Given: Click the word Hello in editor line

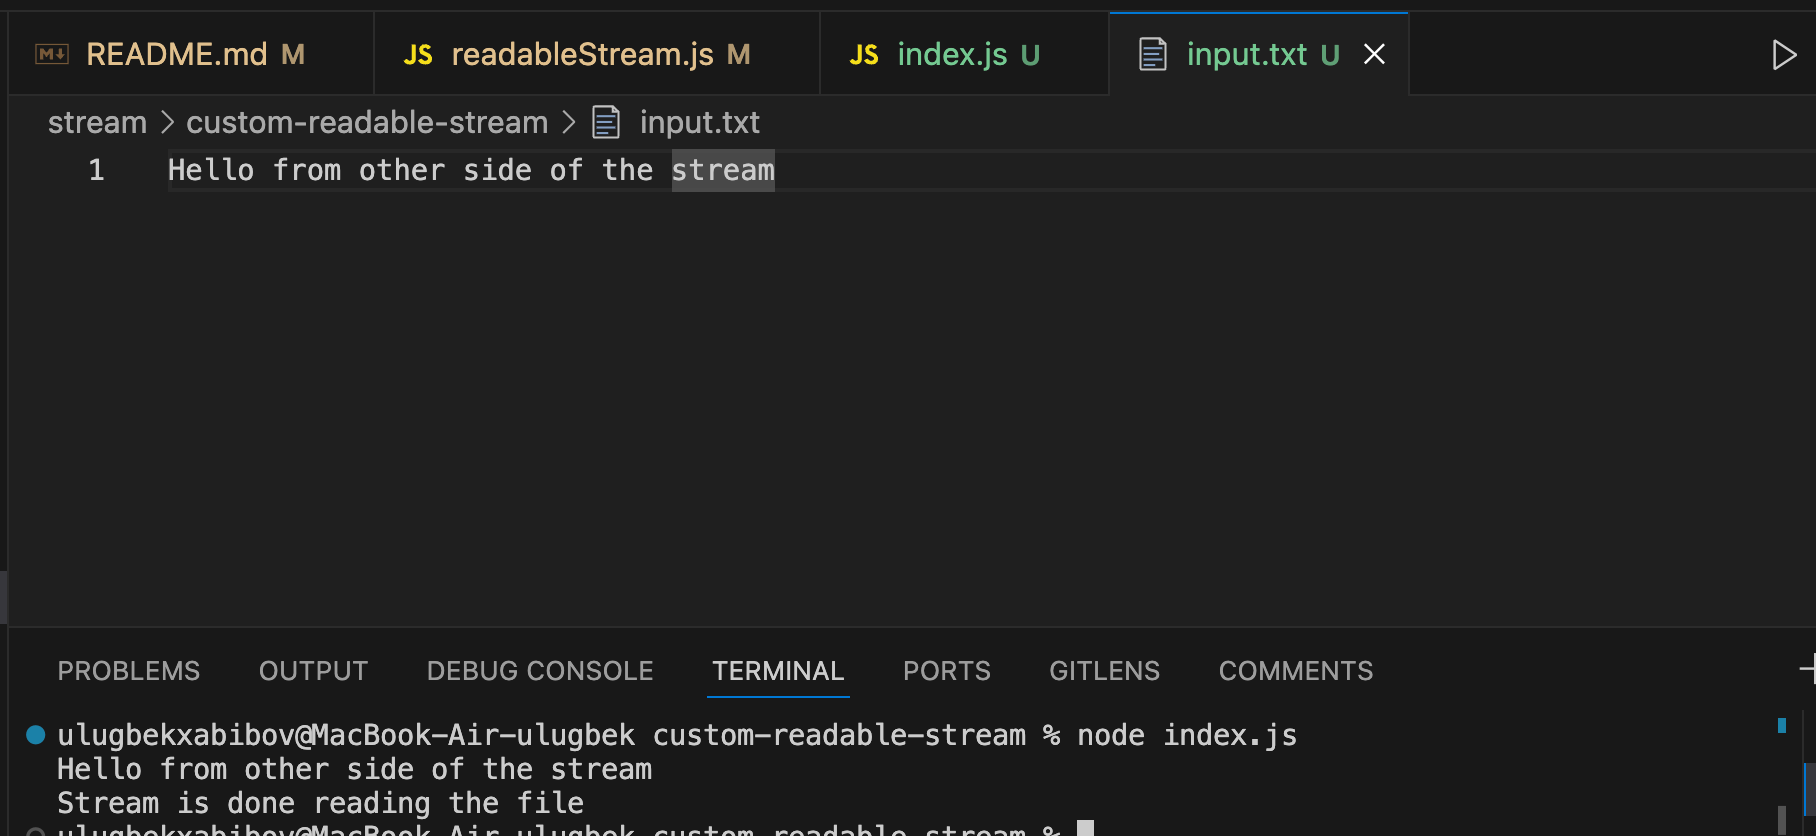Looking at the screenshot, I should tap(211, 170).
